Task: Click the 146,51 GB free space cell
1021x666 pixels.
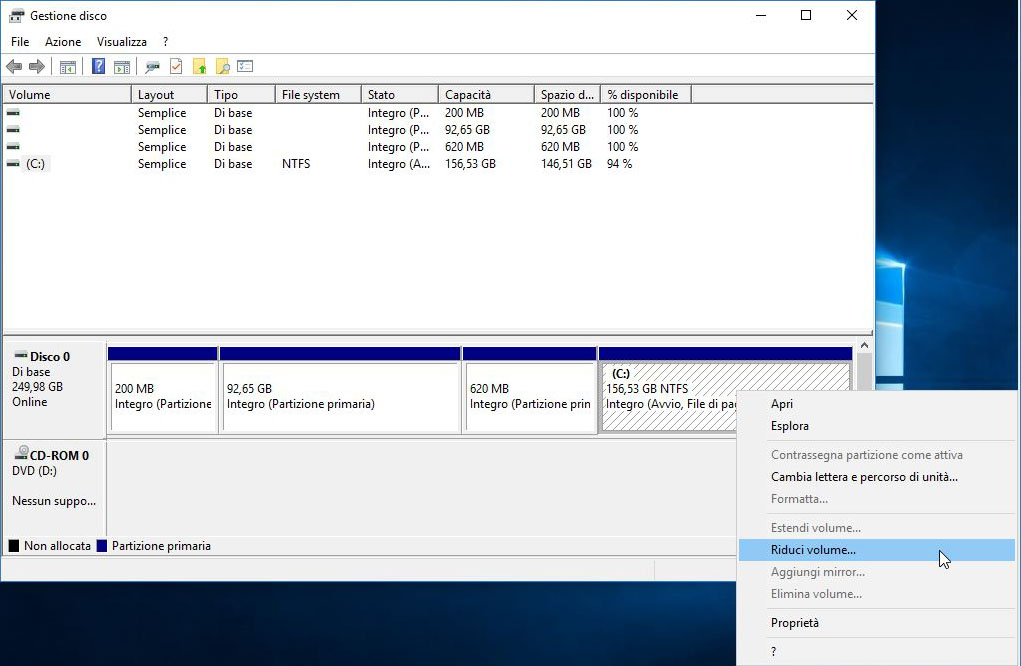Action: 566,164
